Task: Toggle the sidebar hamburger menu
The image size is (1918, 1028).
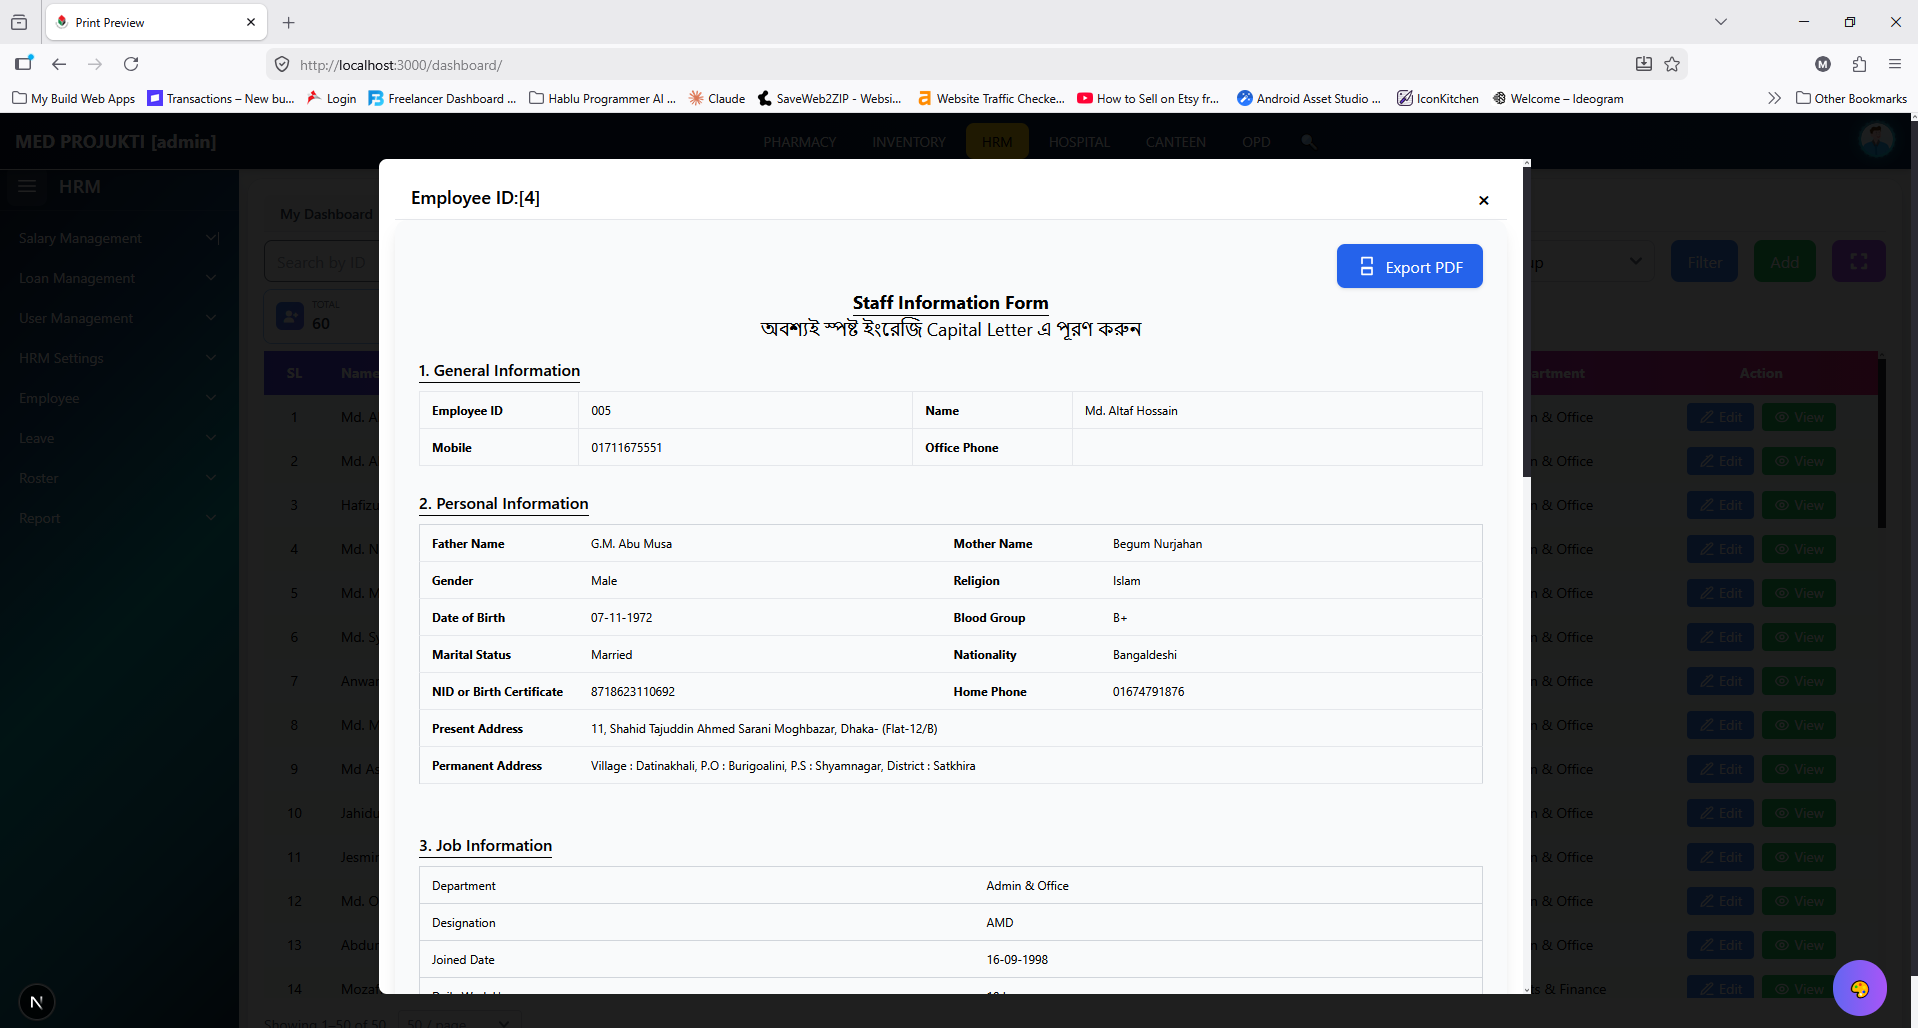Action: 27,187
